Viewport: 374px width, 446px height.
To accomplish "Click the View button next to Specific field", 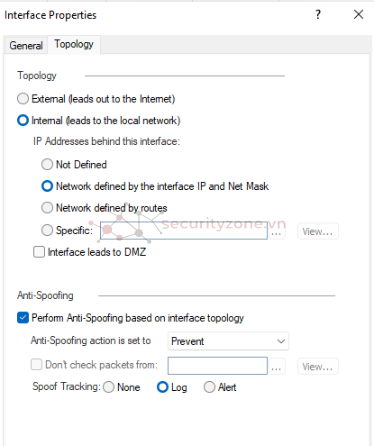I will coord(318,231).
